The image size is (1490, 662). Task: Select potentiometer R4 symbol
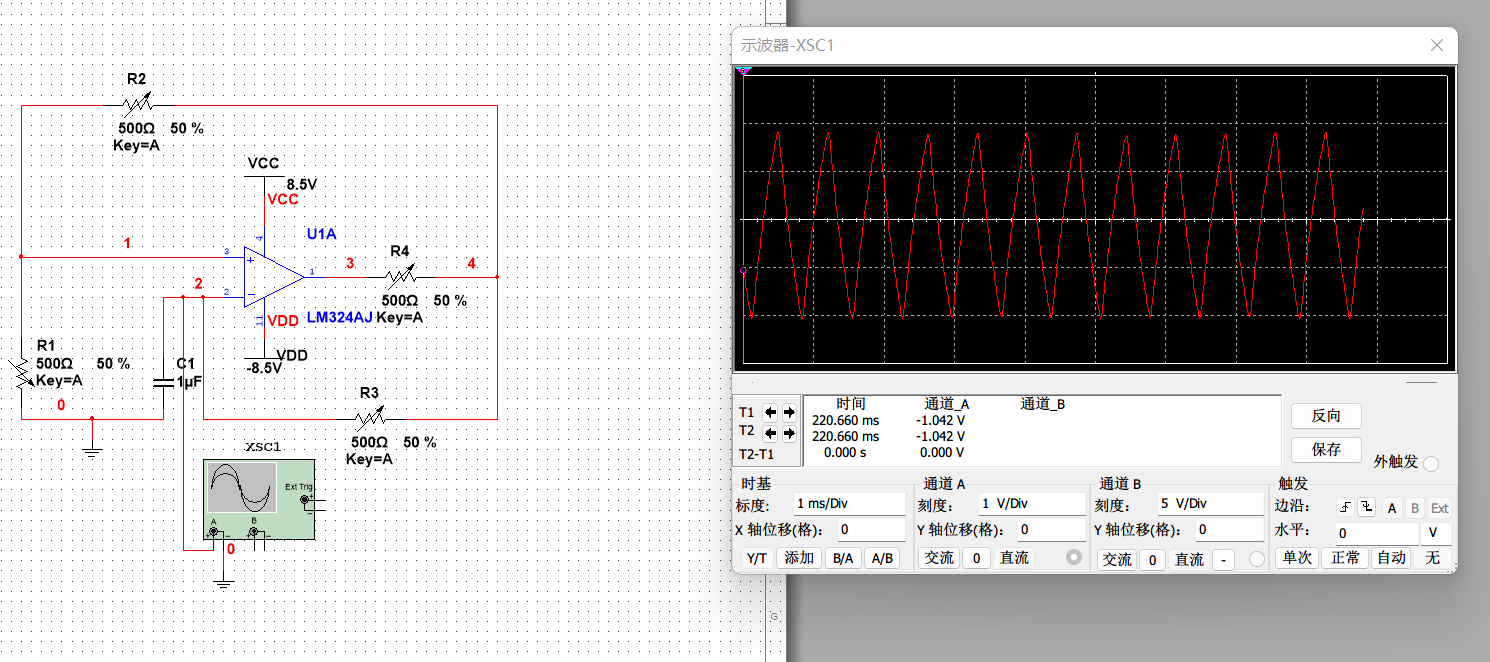400,275
